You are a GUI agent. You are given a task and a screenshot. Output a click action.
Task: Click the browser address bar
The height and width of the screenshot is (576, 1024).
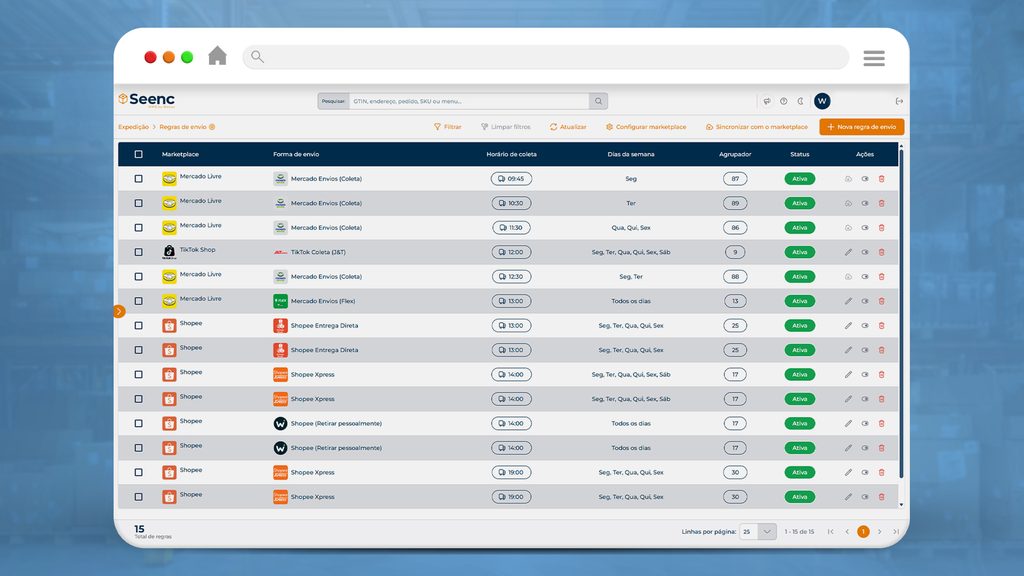tap(546, 57)
